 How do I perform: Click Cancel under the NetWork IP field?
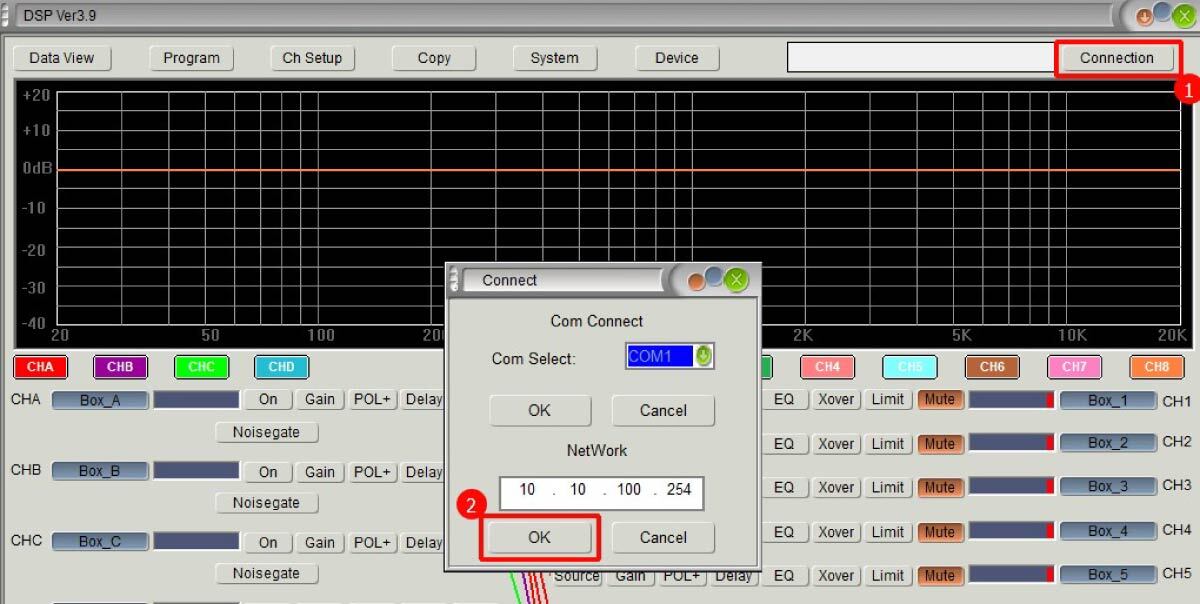(x=663, y=537)
